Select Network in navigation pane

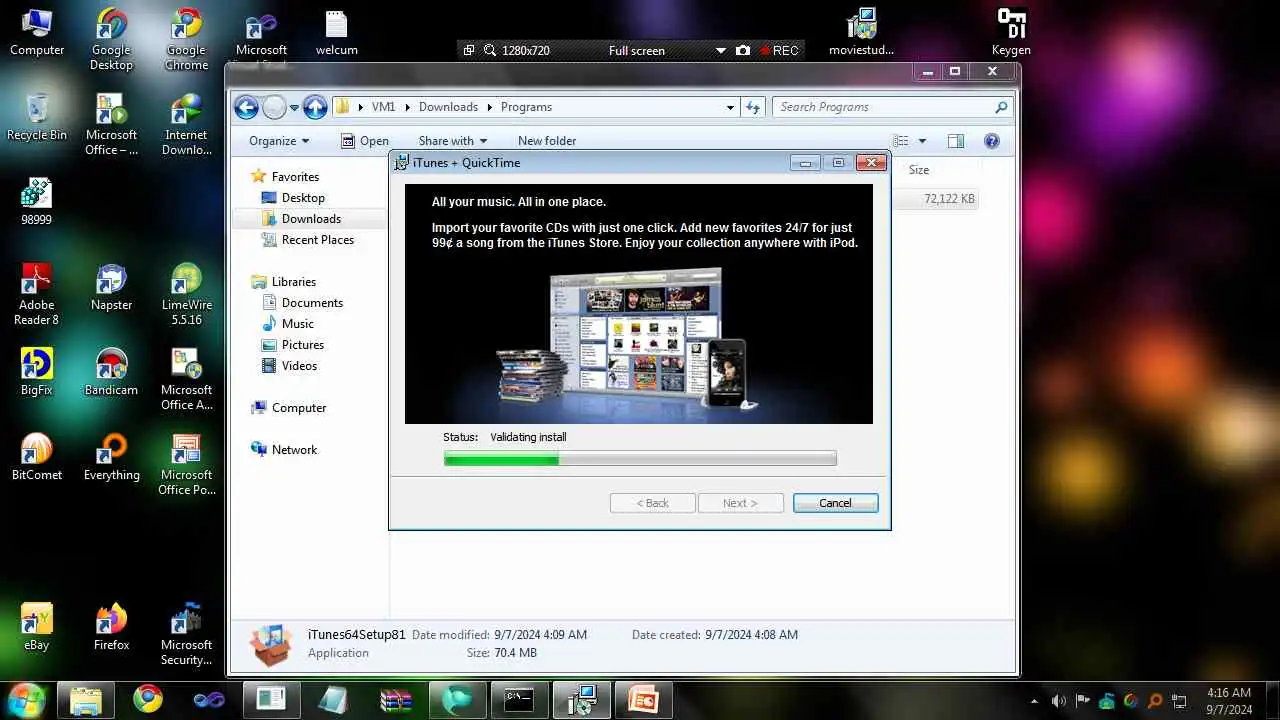(284, 450)
